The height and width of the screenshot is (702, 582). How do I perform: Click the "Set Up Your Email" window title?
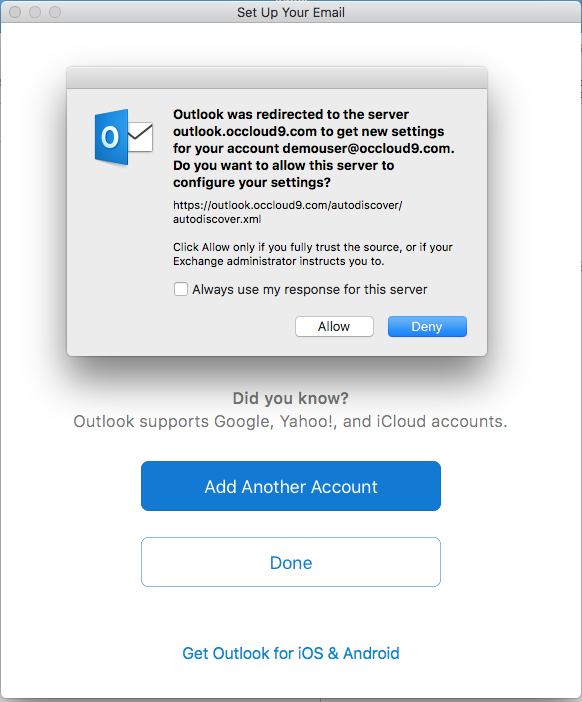tap(291, 13)
